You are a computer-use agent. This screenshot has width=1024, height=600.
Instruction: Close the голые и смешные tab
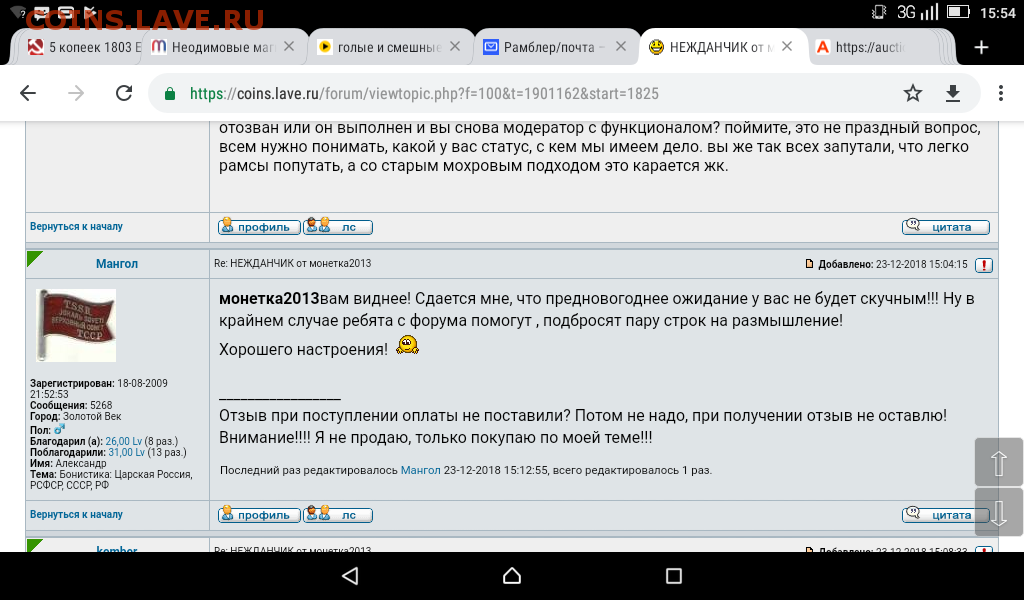pyautogui.click(x=455, y=46)
